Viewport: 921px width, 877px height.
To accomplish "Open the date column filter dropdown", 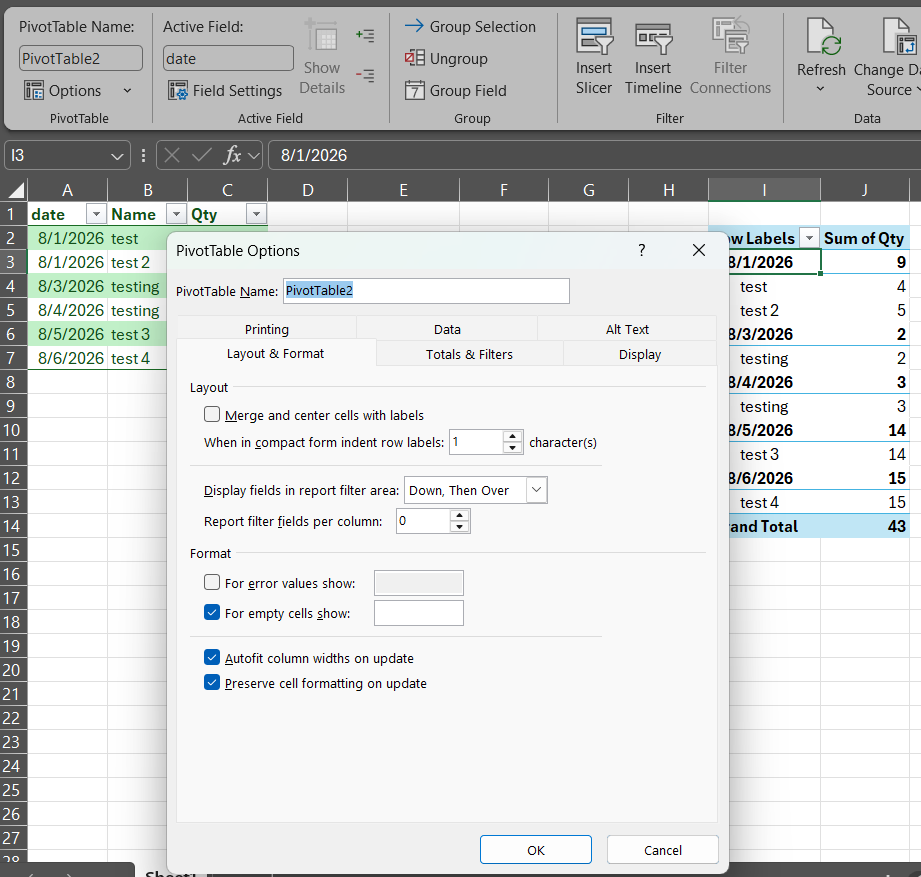I will tap(96, 214).
